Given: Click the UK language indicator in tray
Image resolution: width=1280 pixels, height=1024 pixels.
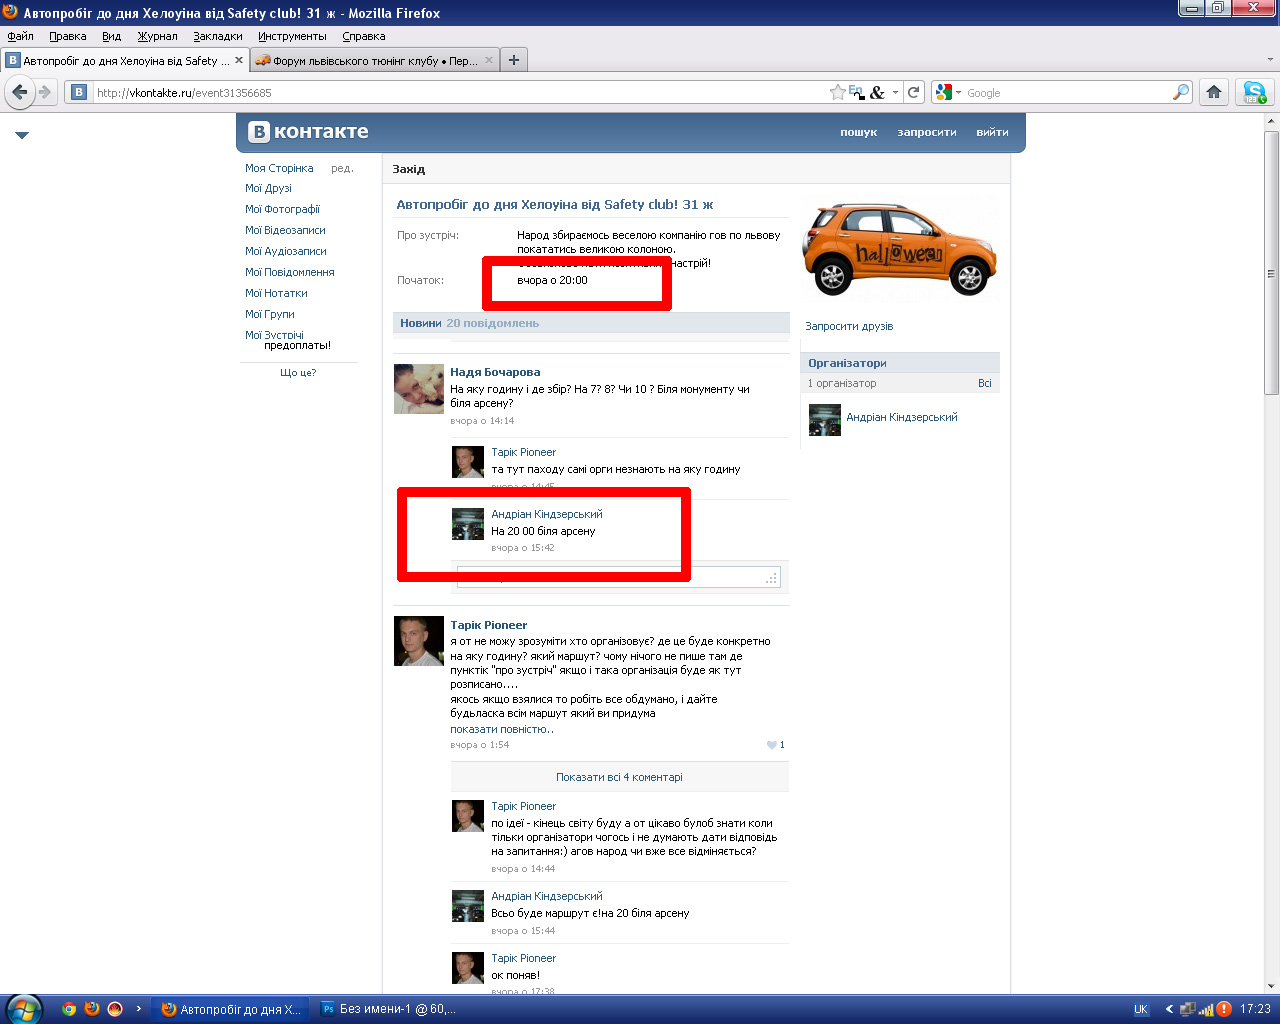Looking at the screenshot, I should pos(1141,1009).
